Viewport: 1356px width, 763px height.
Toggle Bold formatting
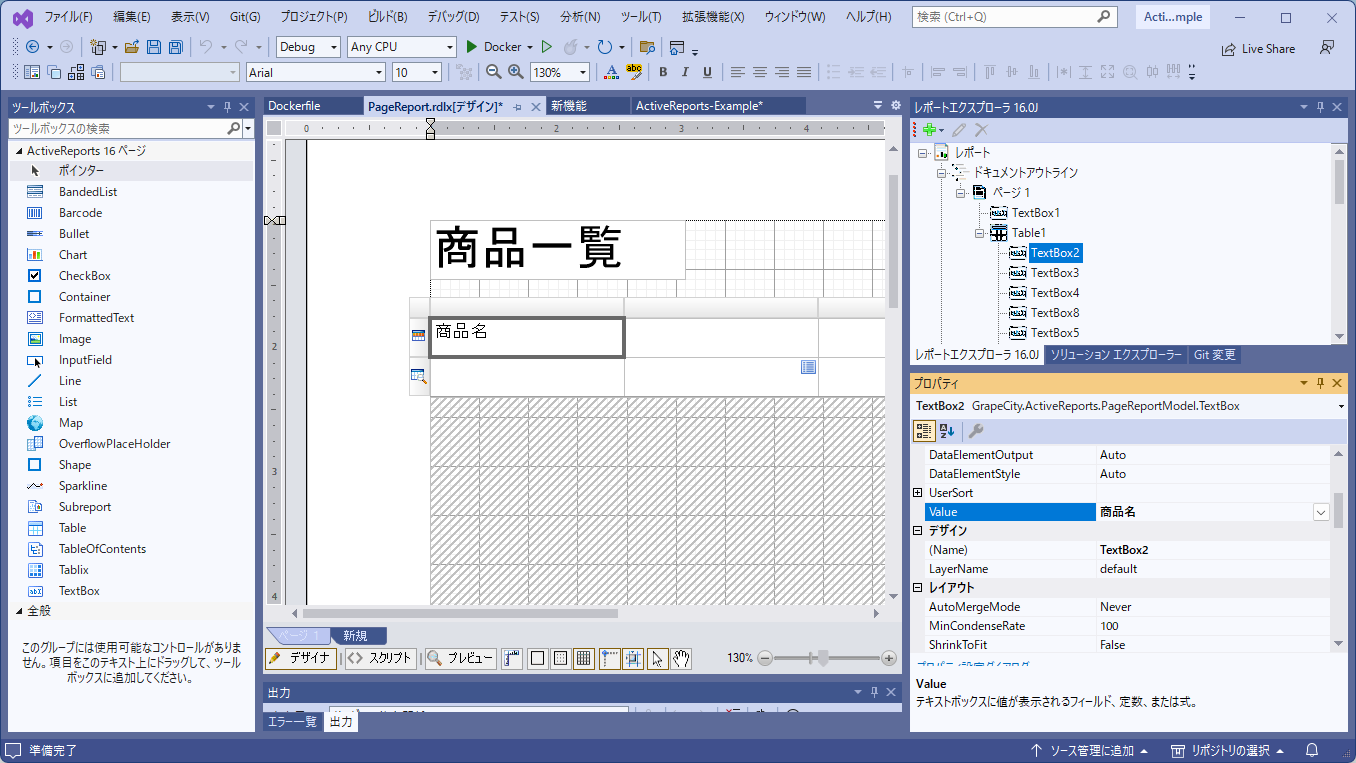(x=663, y=72)
